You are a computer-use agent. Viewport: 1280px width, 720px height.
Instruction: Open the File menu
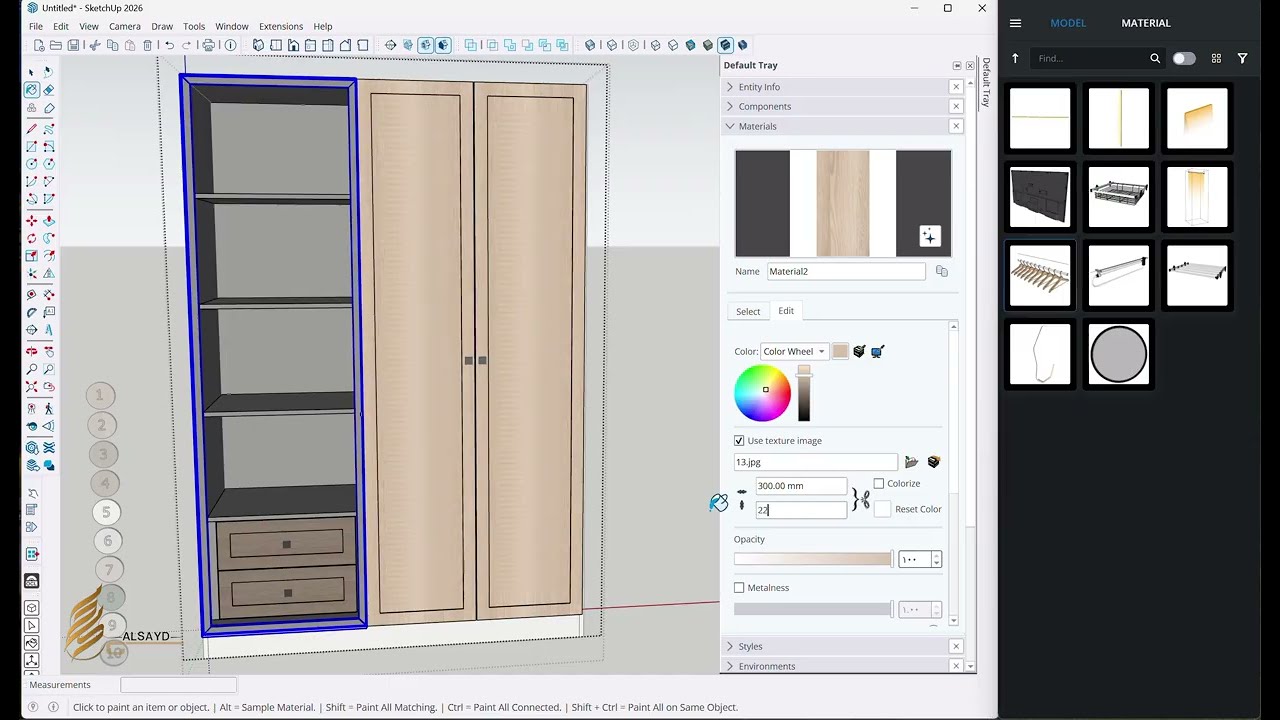tap(36, 26)
